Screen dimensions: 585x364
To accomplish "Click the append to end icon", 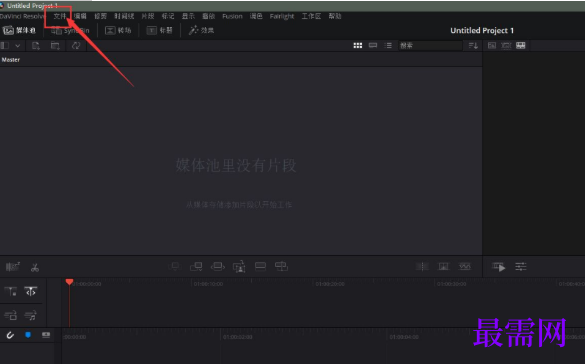I will 196,266.
